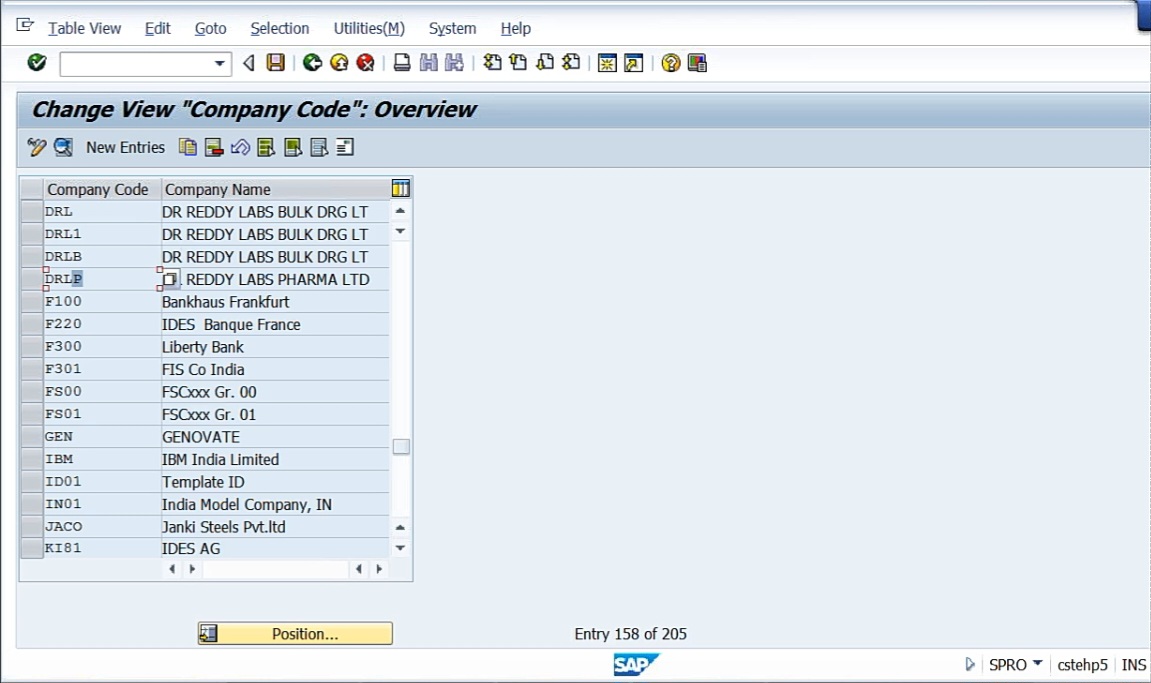The image size is (1151, 683).
Task: Click the Company Code column header
Action: [x=103, y=189]
